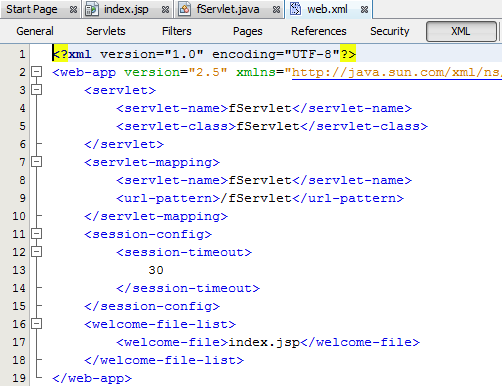This screenshot has height=386, width=502.
Task: Open the index.jsp tab
Action: pyautogui.click(x=126, y=9)
